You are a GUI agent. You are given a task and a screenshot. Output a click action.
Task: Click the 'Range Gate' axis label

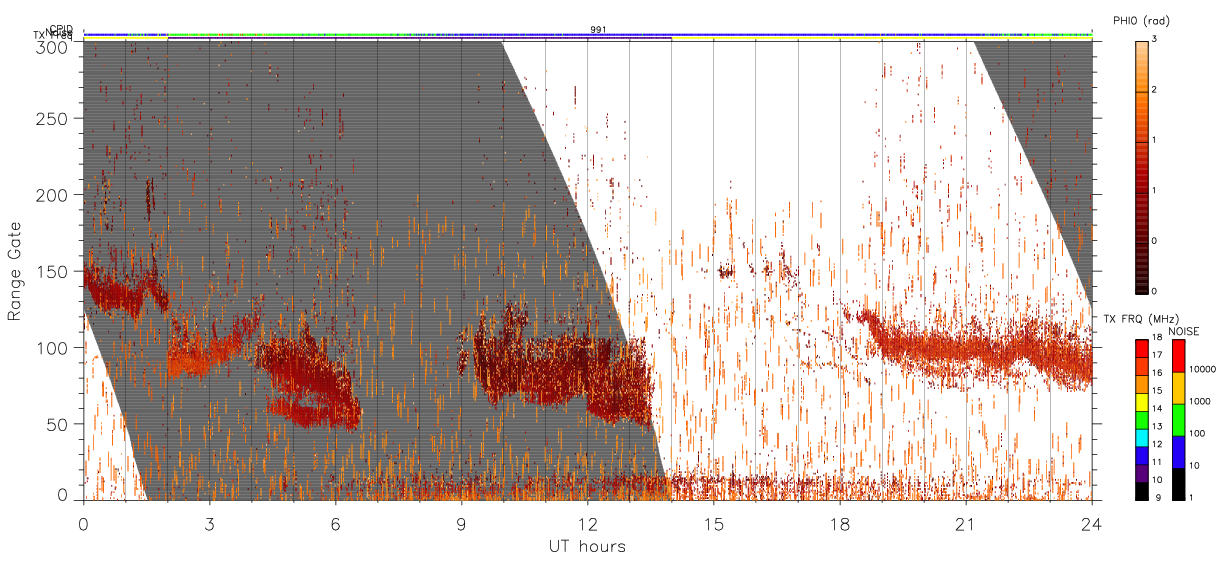pyautogui.click(x=15, y=271)
